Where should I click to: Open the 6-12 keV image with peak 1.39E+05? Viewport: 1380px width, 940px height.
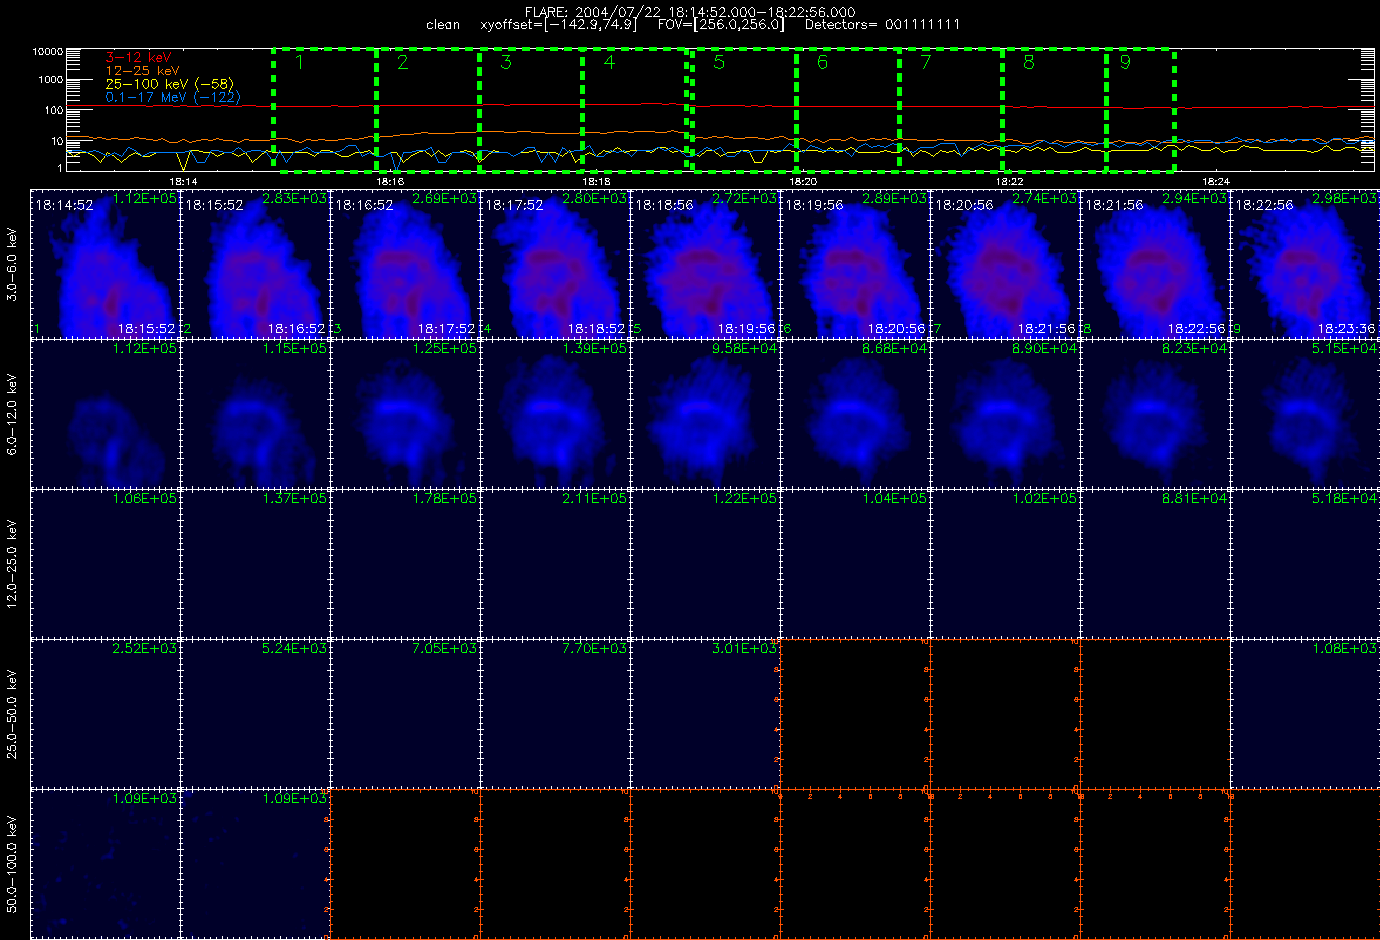(555, 414)
